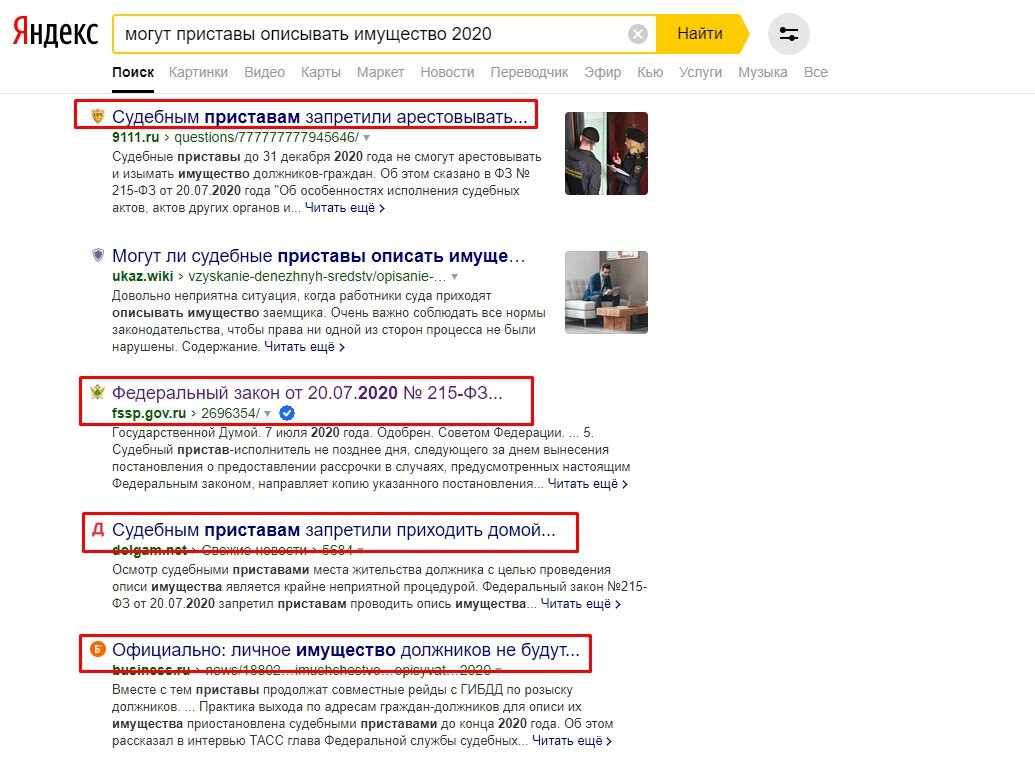Click 'Читать ещё' in the business.ru snippet
The width and height of the screenshot is (1035, 777).
click(x=572, y=741)
